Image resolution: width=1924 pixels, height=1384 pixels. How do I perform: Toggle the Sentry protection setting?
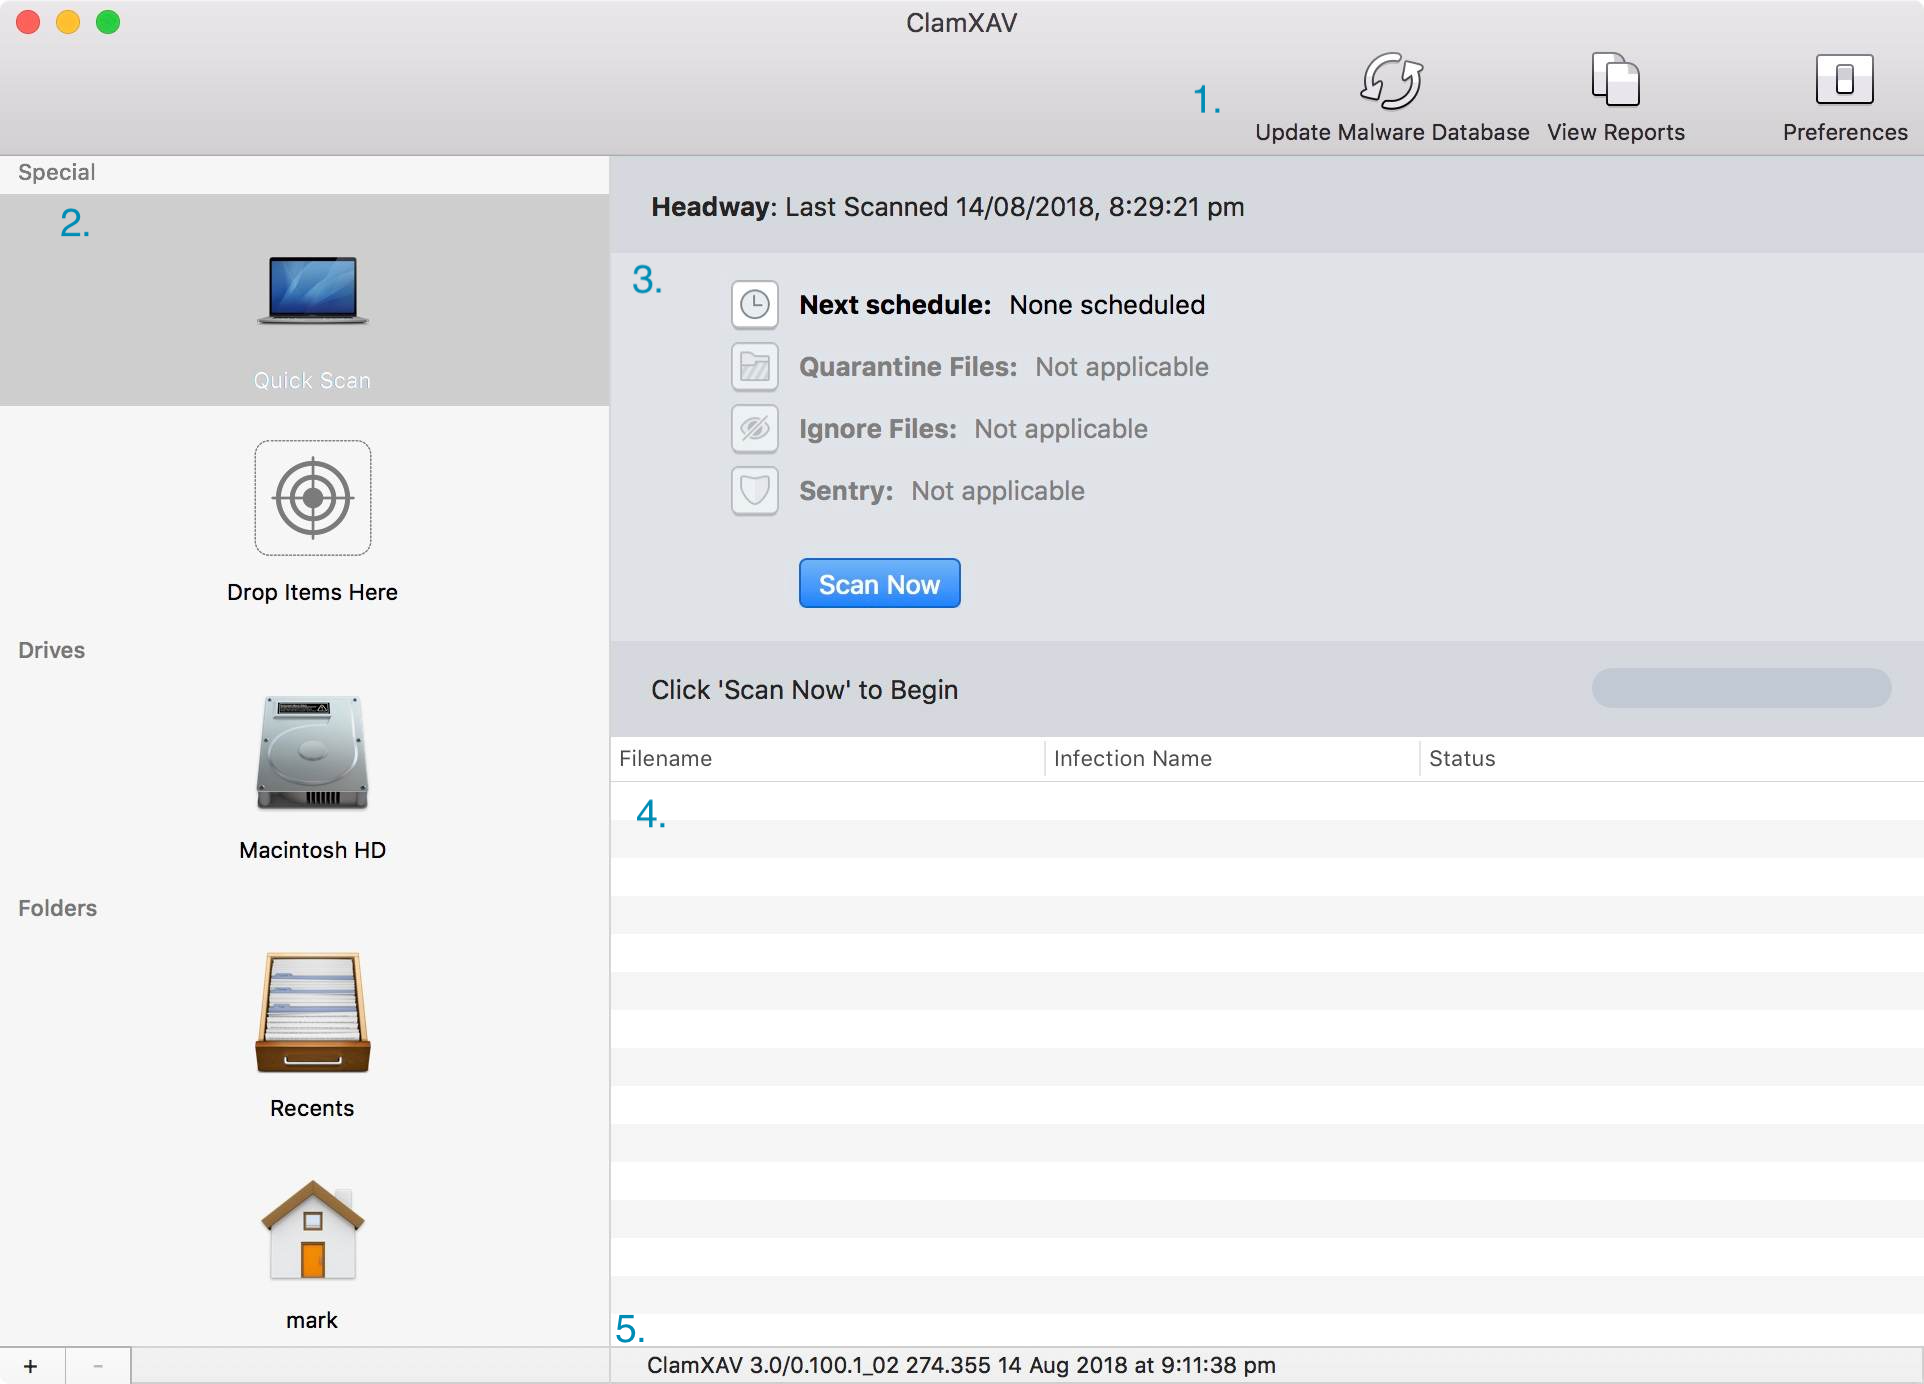pos(751,490)
